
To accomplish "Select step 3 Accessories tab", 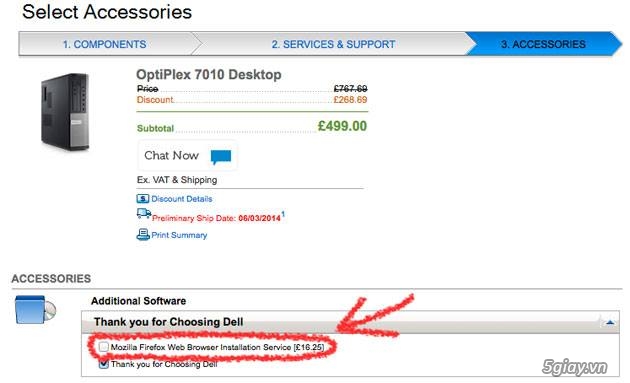I will pyautogui.click(x=543, y=44).
